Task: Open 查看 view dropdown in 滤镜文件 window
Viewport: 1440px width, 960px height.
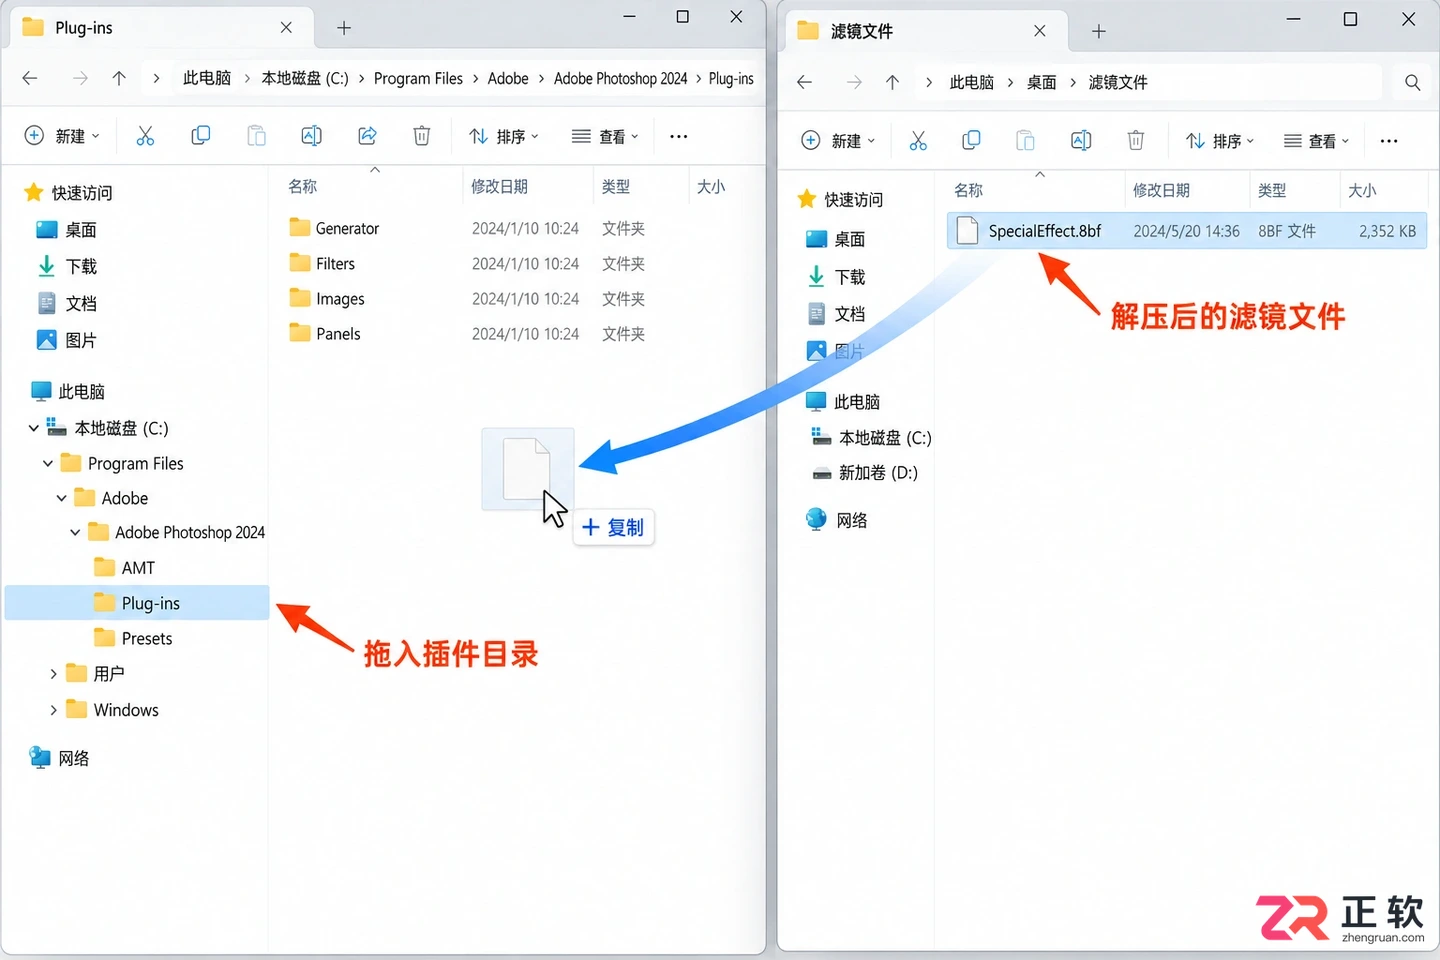Action: pyautogui.click(x=1316, y=141)
